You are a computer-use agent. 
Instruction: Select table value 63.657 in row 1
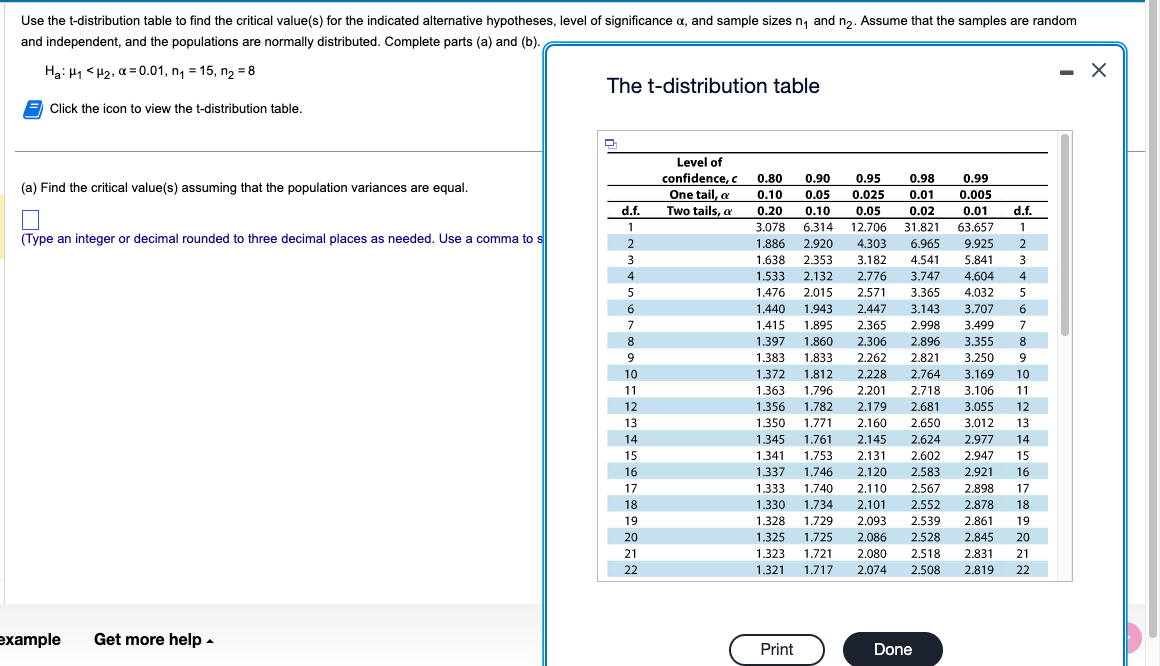pos(976,227)
